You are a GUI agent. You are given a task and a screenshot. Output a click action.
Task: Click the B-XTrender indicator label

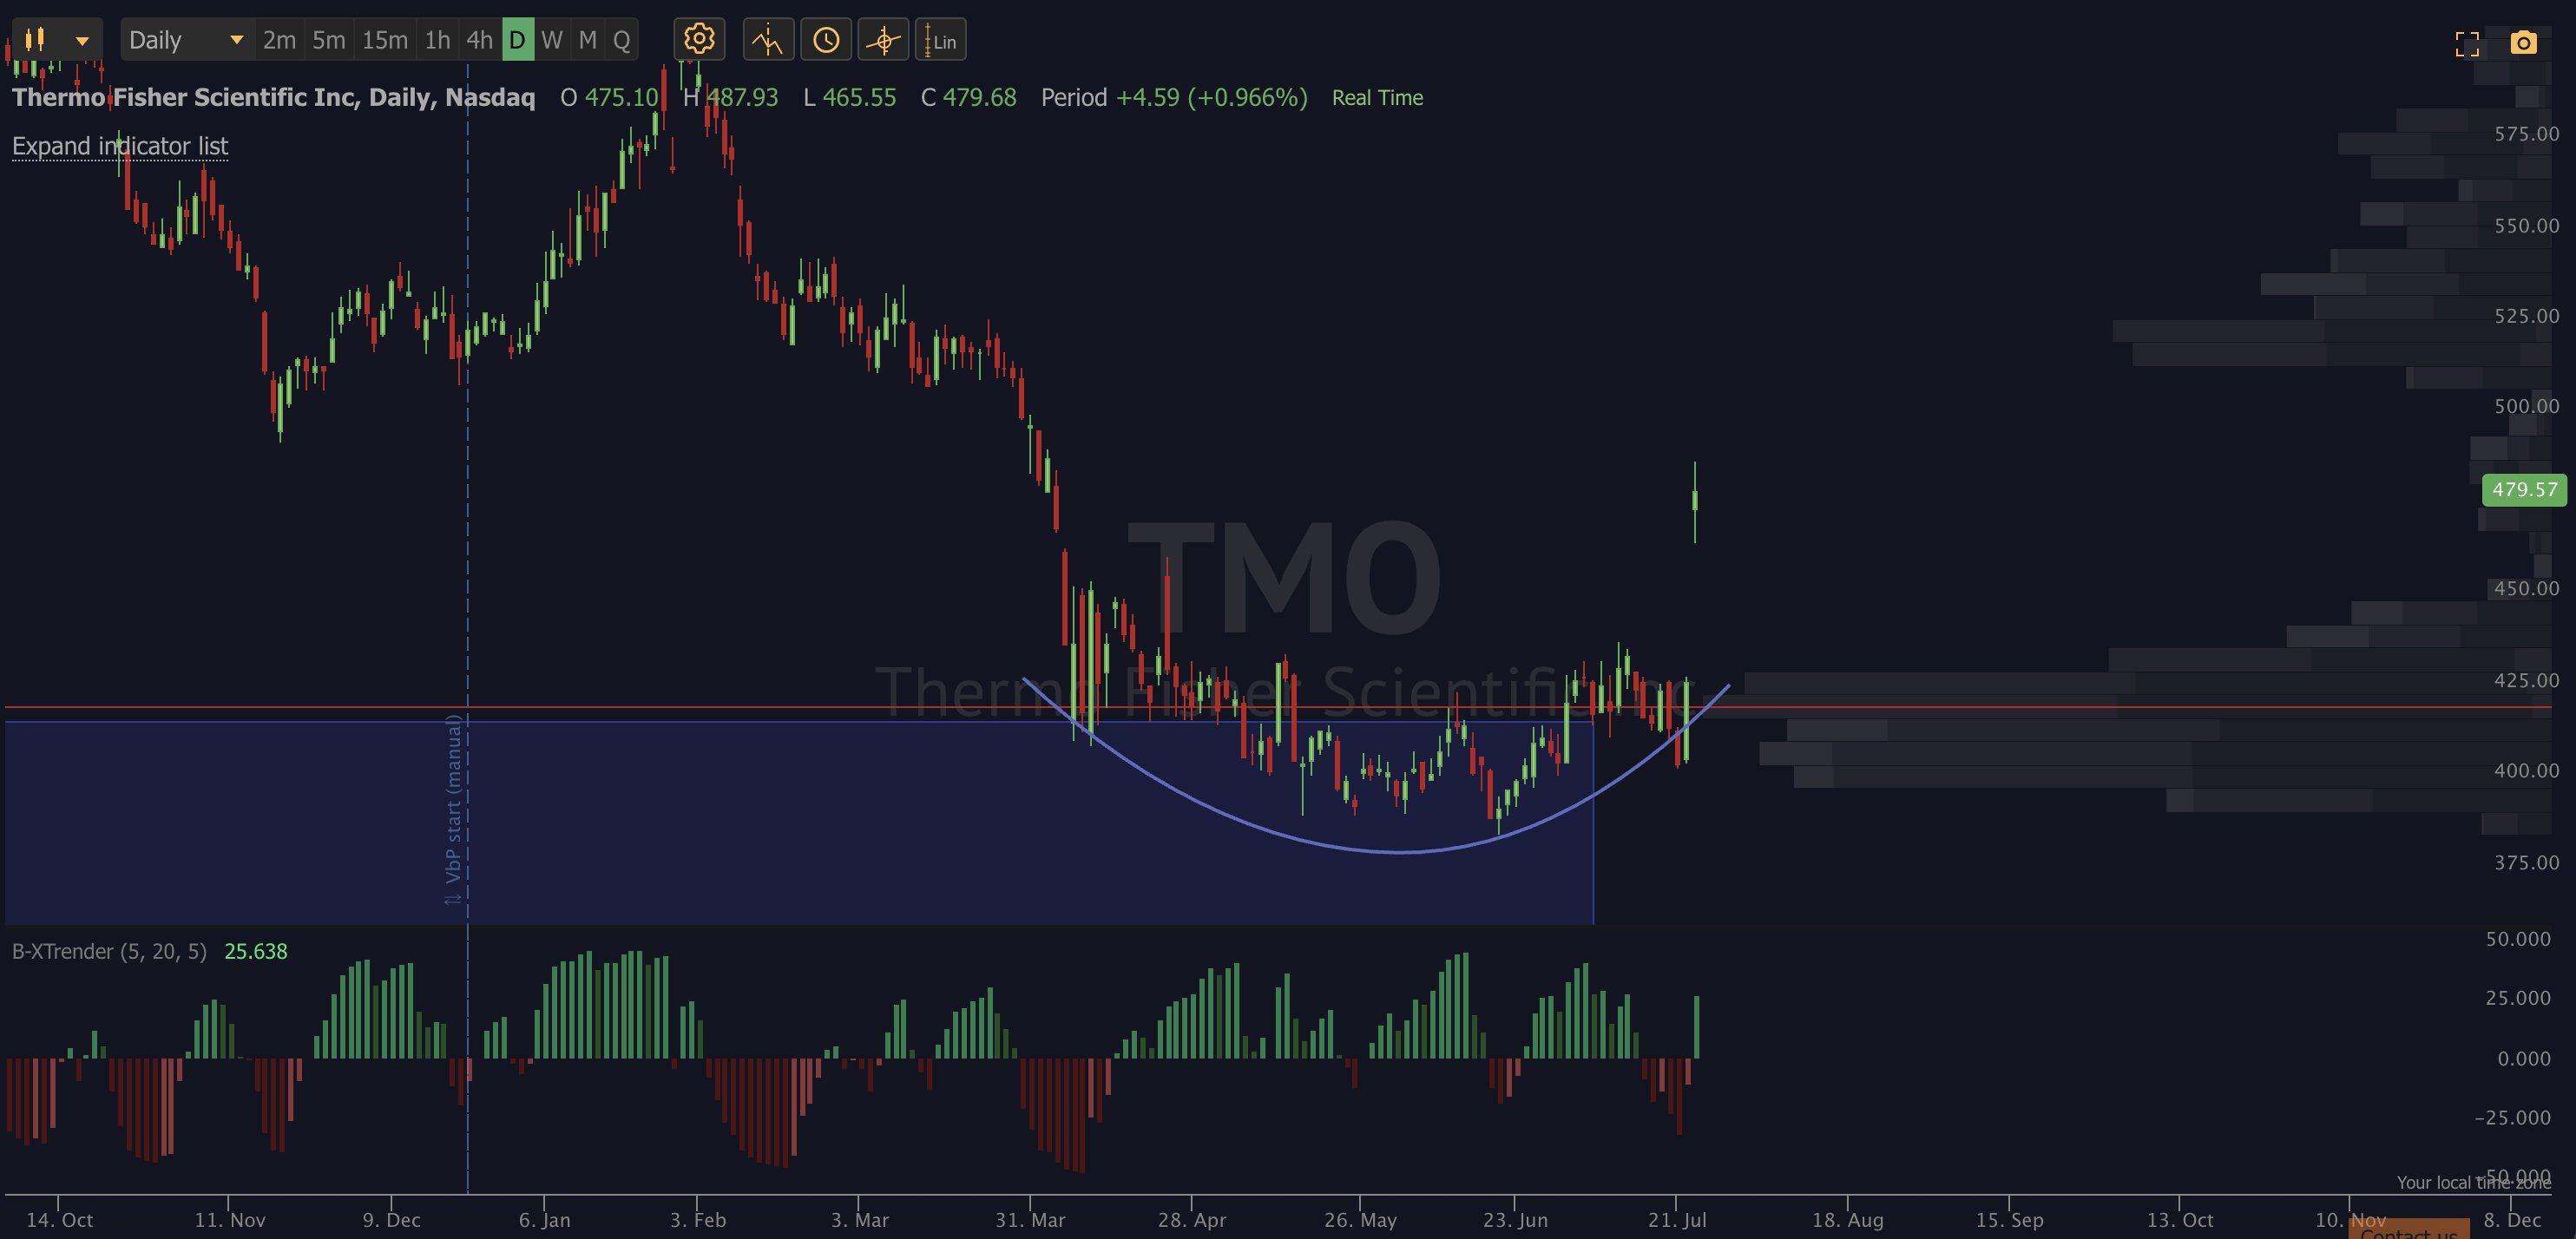coord(109,951)
